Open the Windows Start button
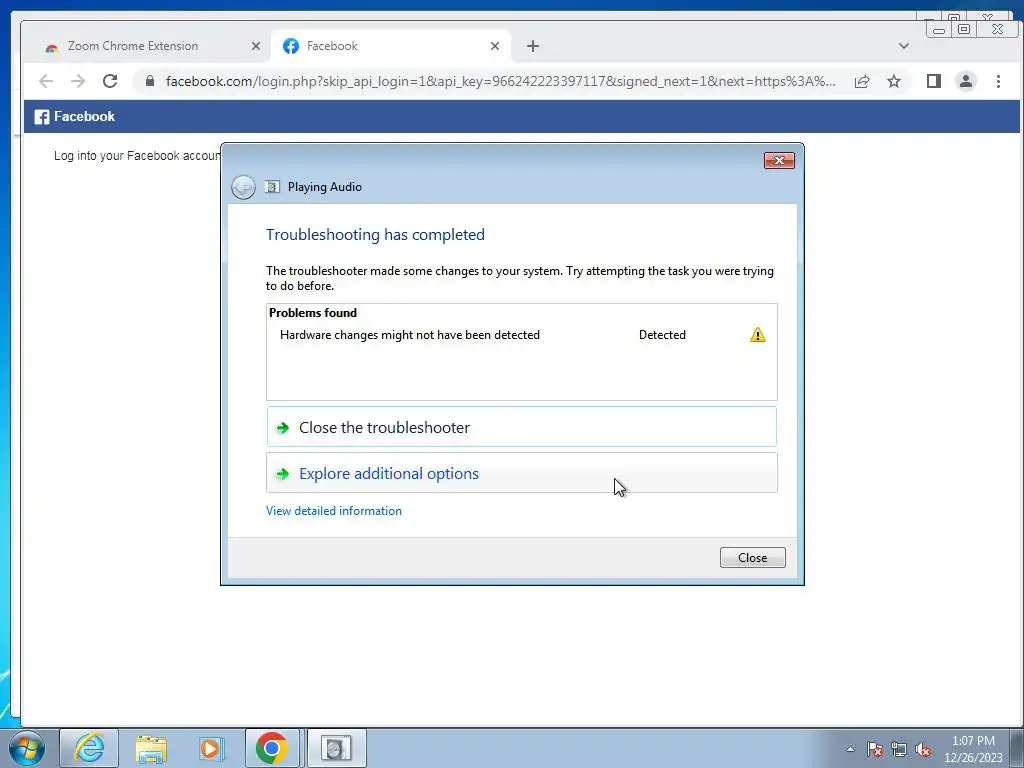Viewport: 1024px width, 768px height. [27, 748]
